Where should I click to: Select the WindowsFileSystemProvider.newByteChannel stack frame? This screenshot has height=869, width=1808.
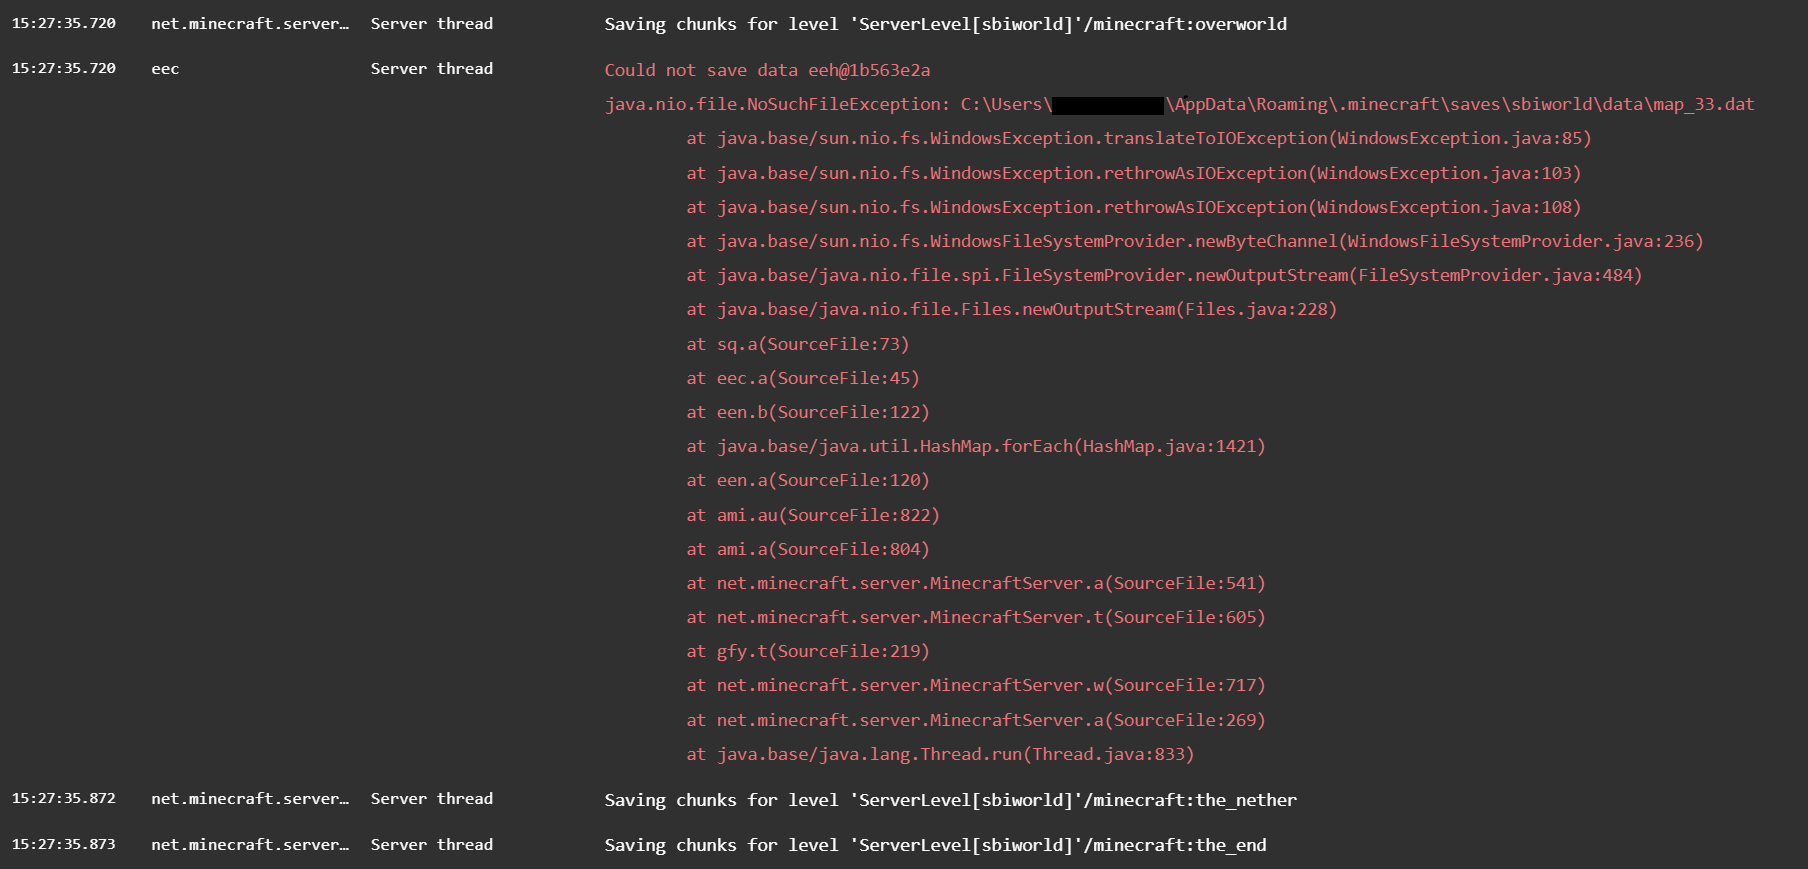[x=1194, y=241]
